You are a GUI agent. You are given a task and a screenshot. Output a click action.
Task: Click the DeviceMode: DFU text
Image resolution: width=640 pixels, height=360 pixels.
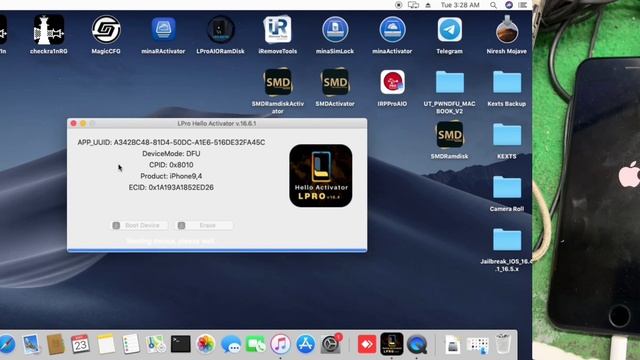tap(171, 153)
